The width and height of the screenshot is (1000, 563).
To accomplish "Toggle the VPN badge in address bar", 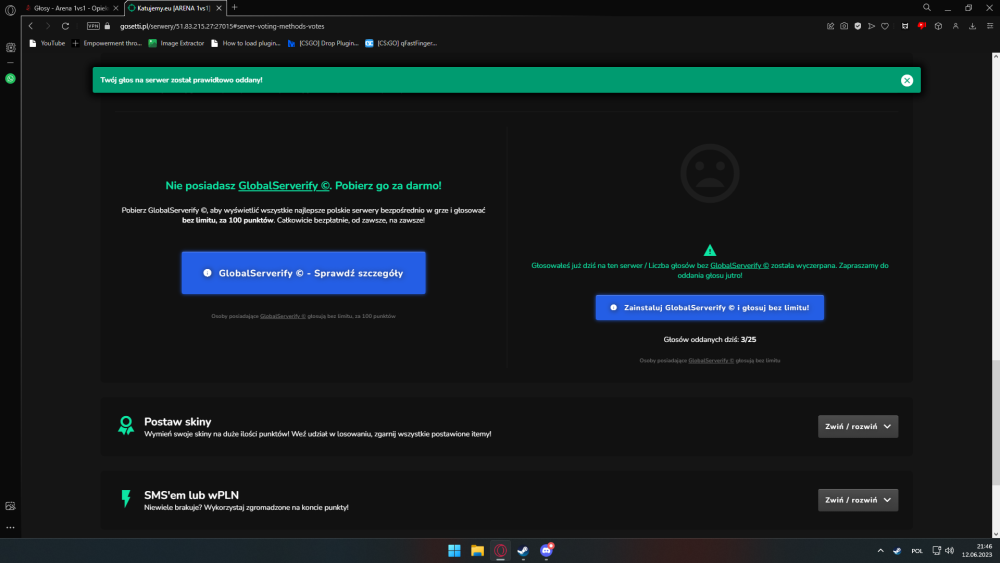I will click(x=93, y=26).
